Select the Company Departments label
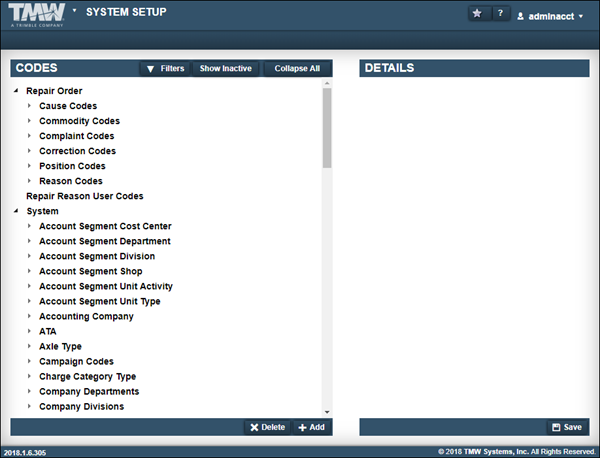The image size is (600, 458). click(89, 391)
